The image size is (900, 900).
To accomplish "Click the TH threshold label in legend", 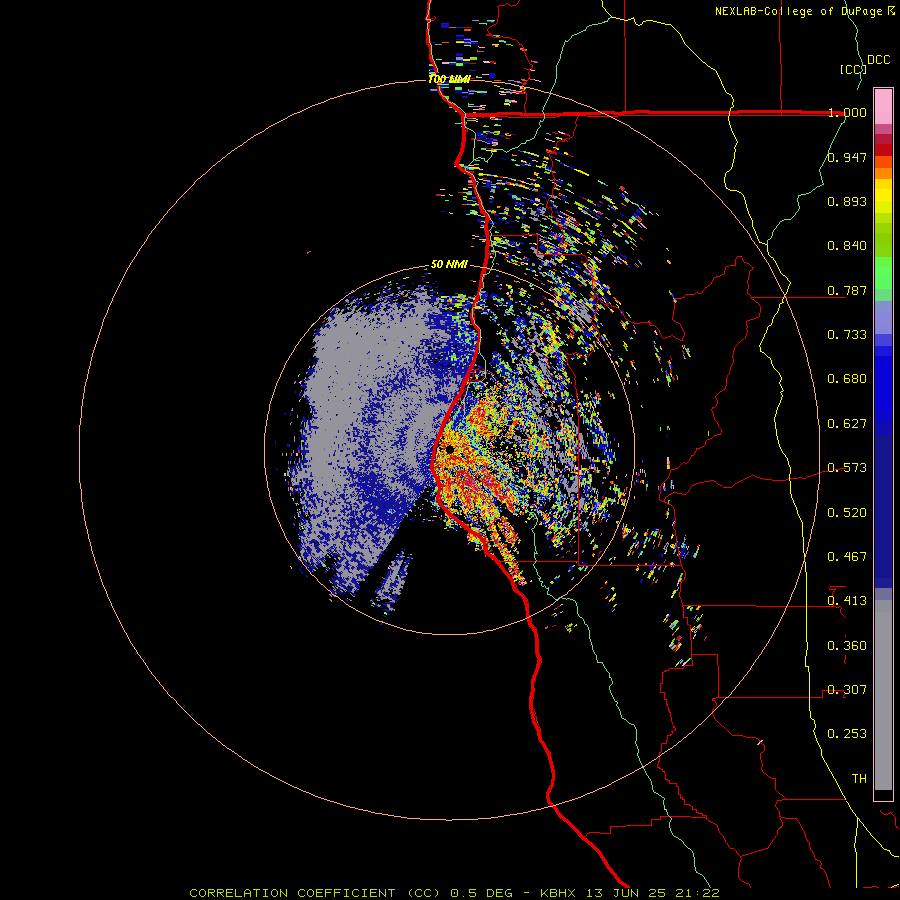I will 859,779.
